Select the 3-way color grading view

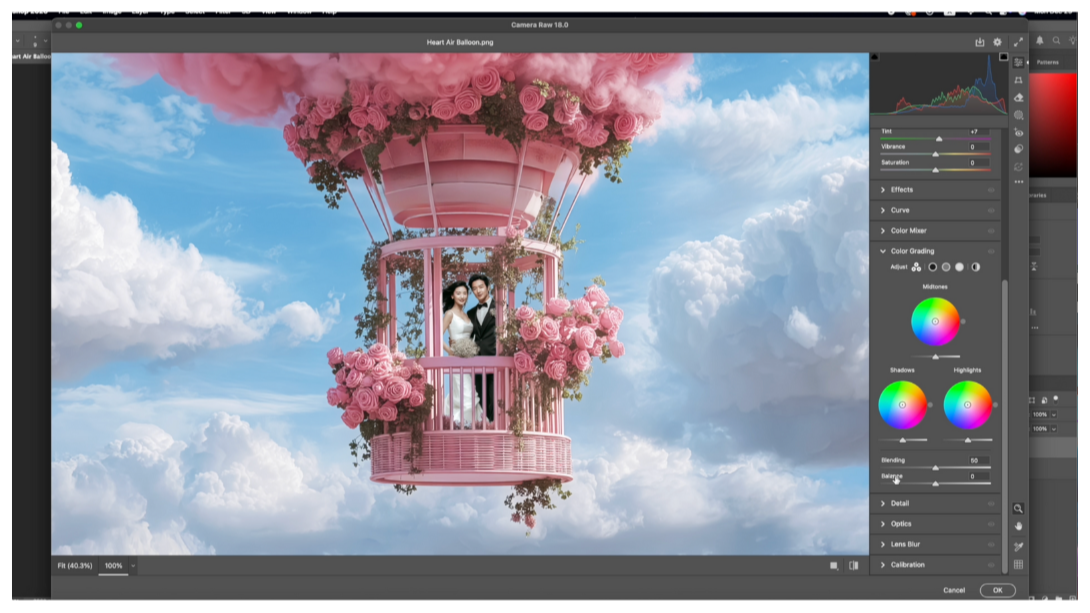916,267
